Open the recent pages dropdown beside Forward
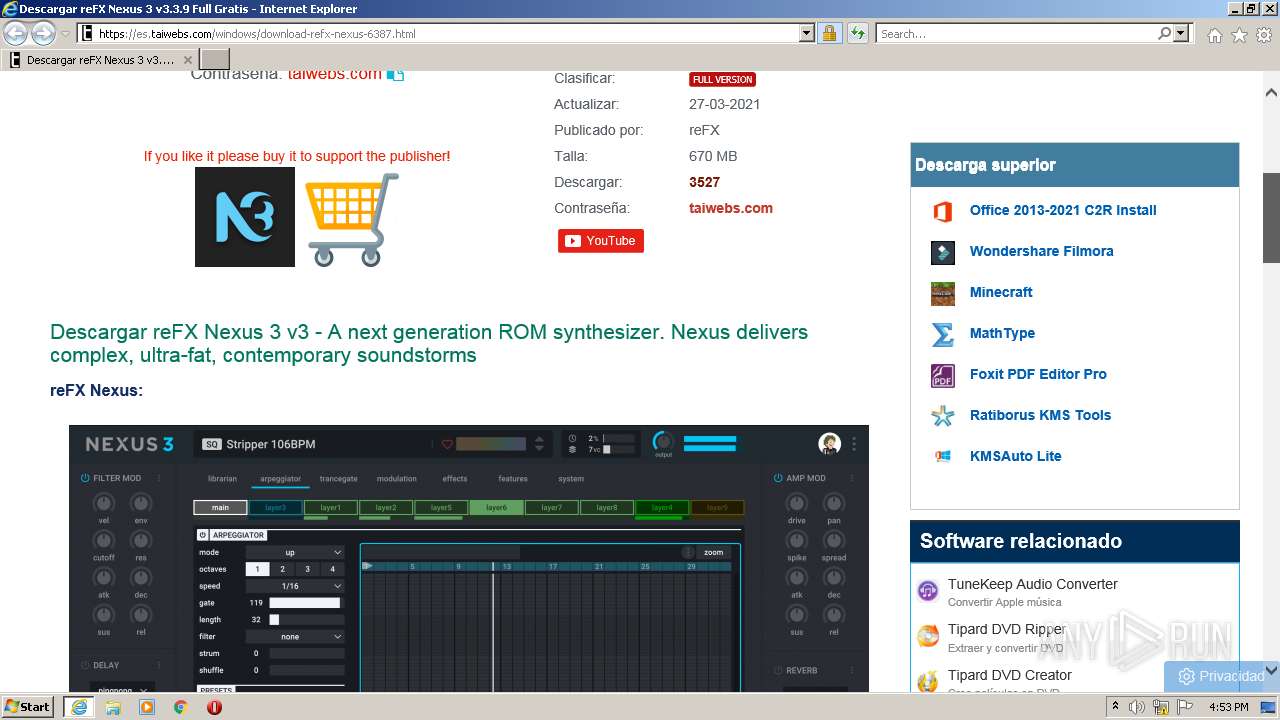The width and height of the screenshot is (1280, 720). tap(65, 34)
